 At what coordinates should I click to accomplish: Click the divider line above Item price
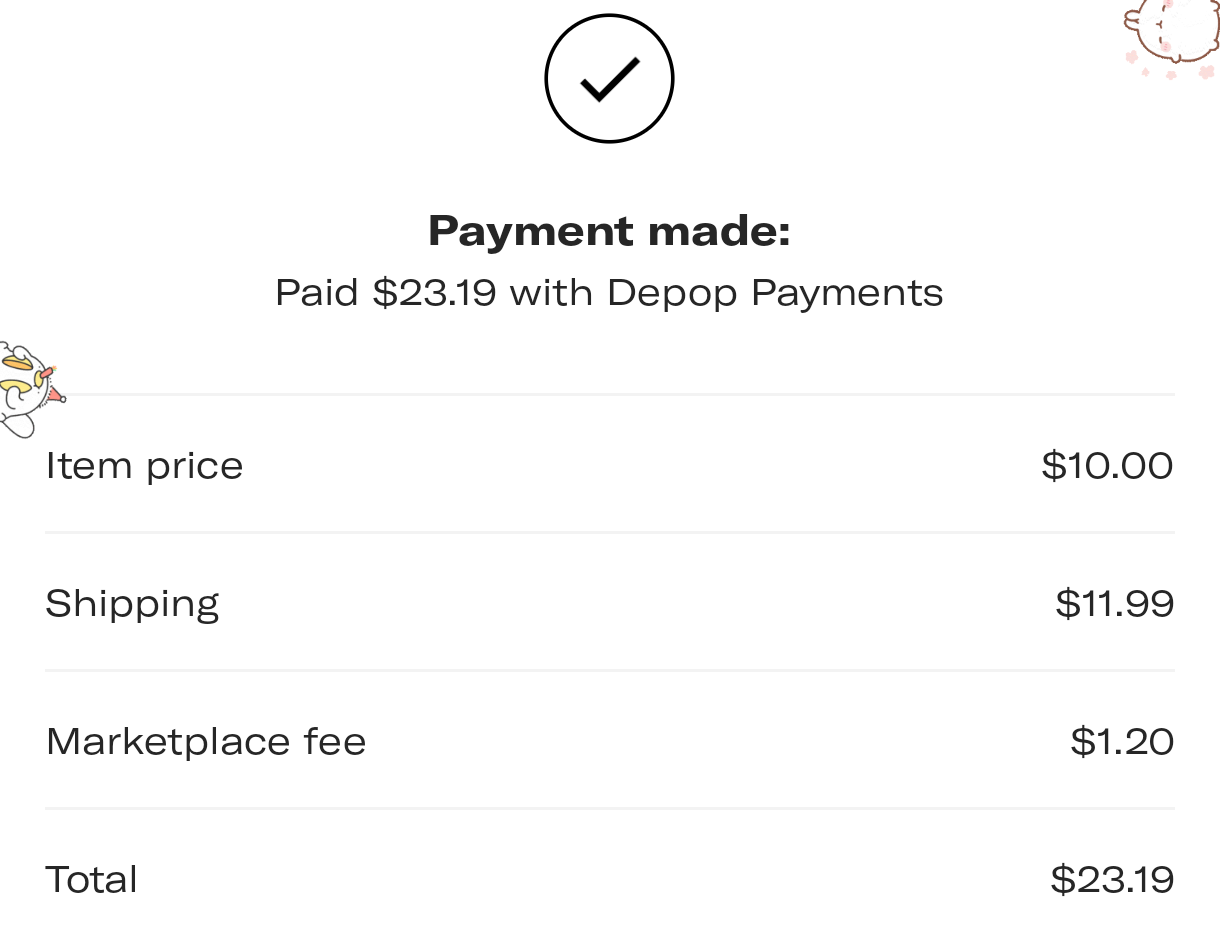coord(609,395)
